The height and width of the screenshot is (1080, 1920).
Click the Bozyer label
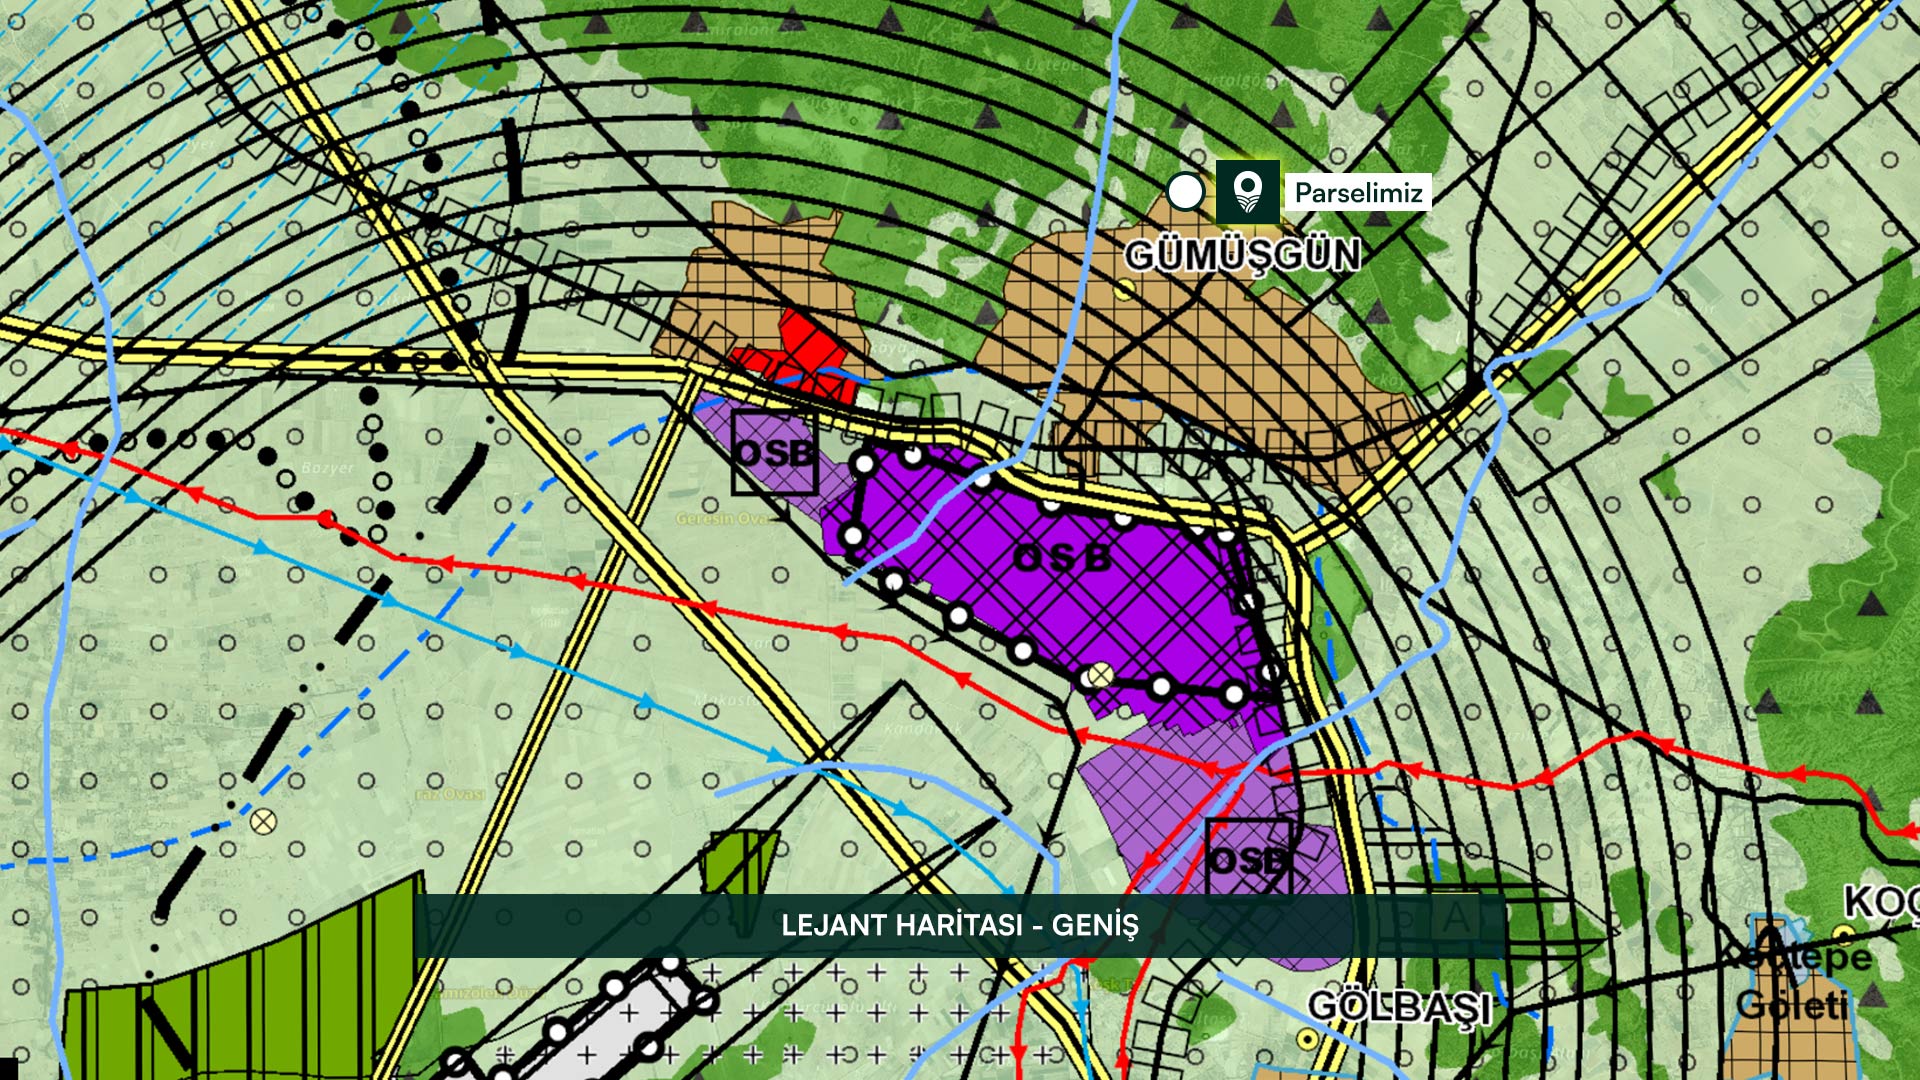click(327, 467)
